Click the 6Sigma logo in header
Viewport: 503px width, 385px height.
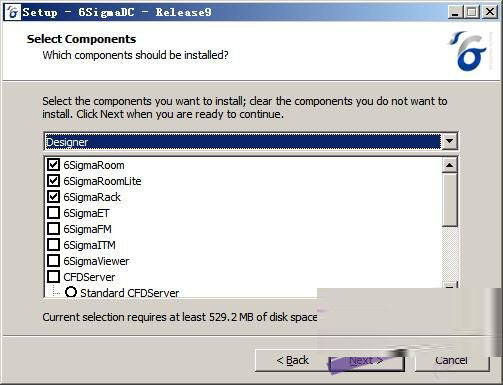coord(467,51)
